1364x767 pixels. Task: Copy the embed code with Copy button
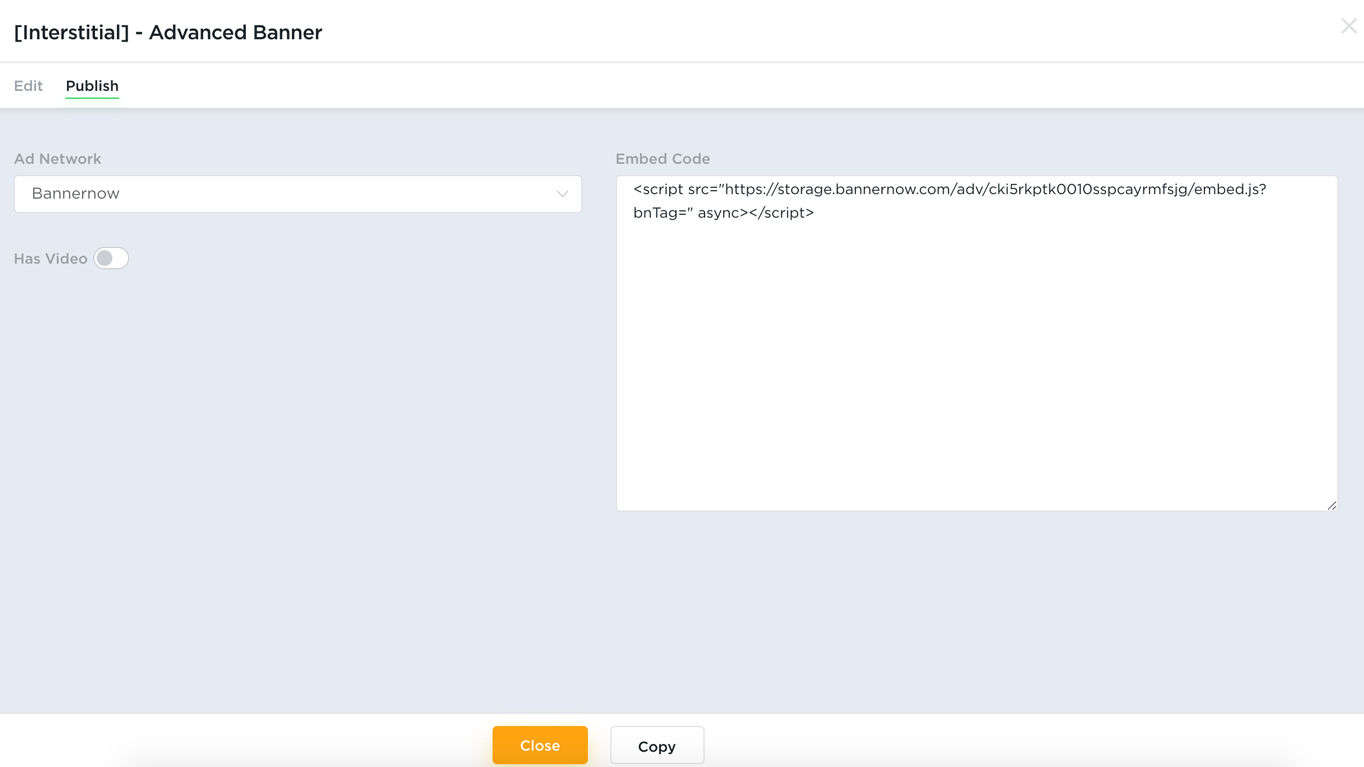[x=657, y=746]
